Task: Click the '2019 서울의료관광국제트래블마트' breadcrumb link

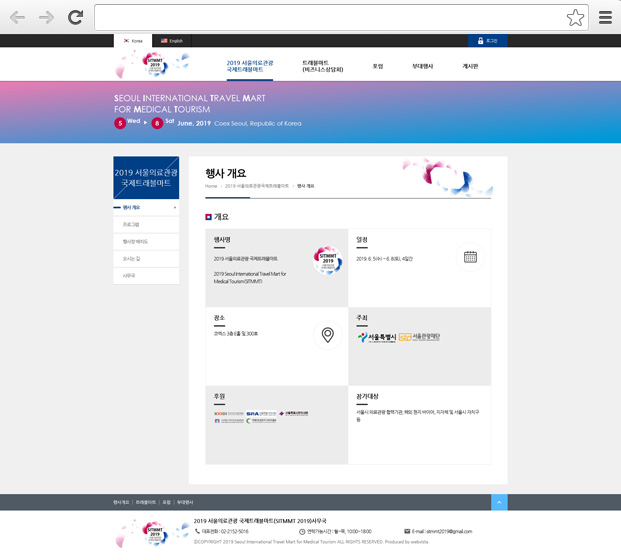Action: click(257, 186)
